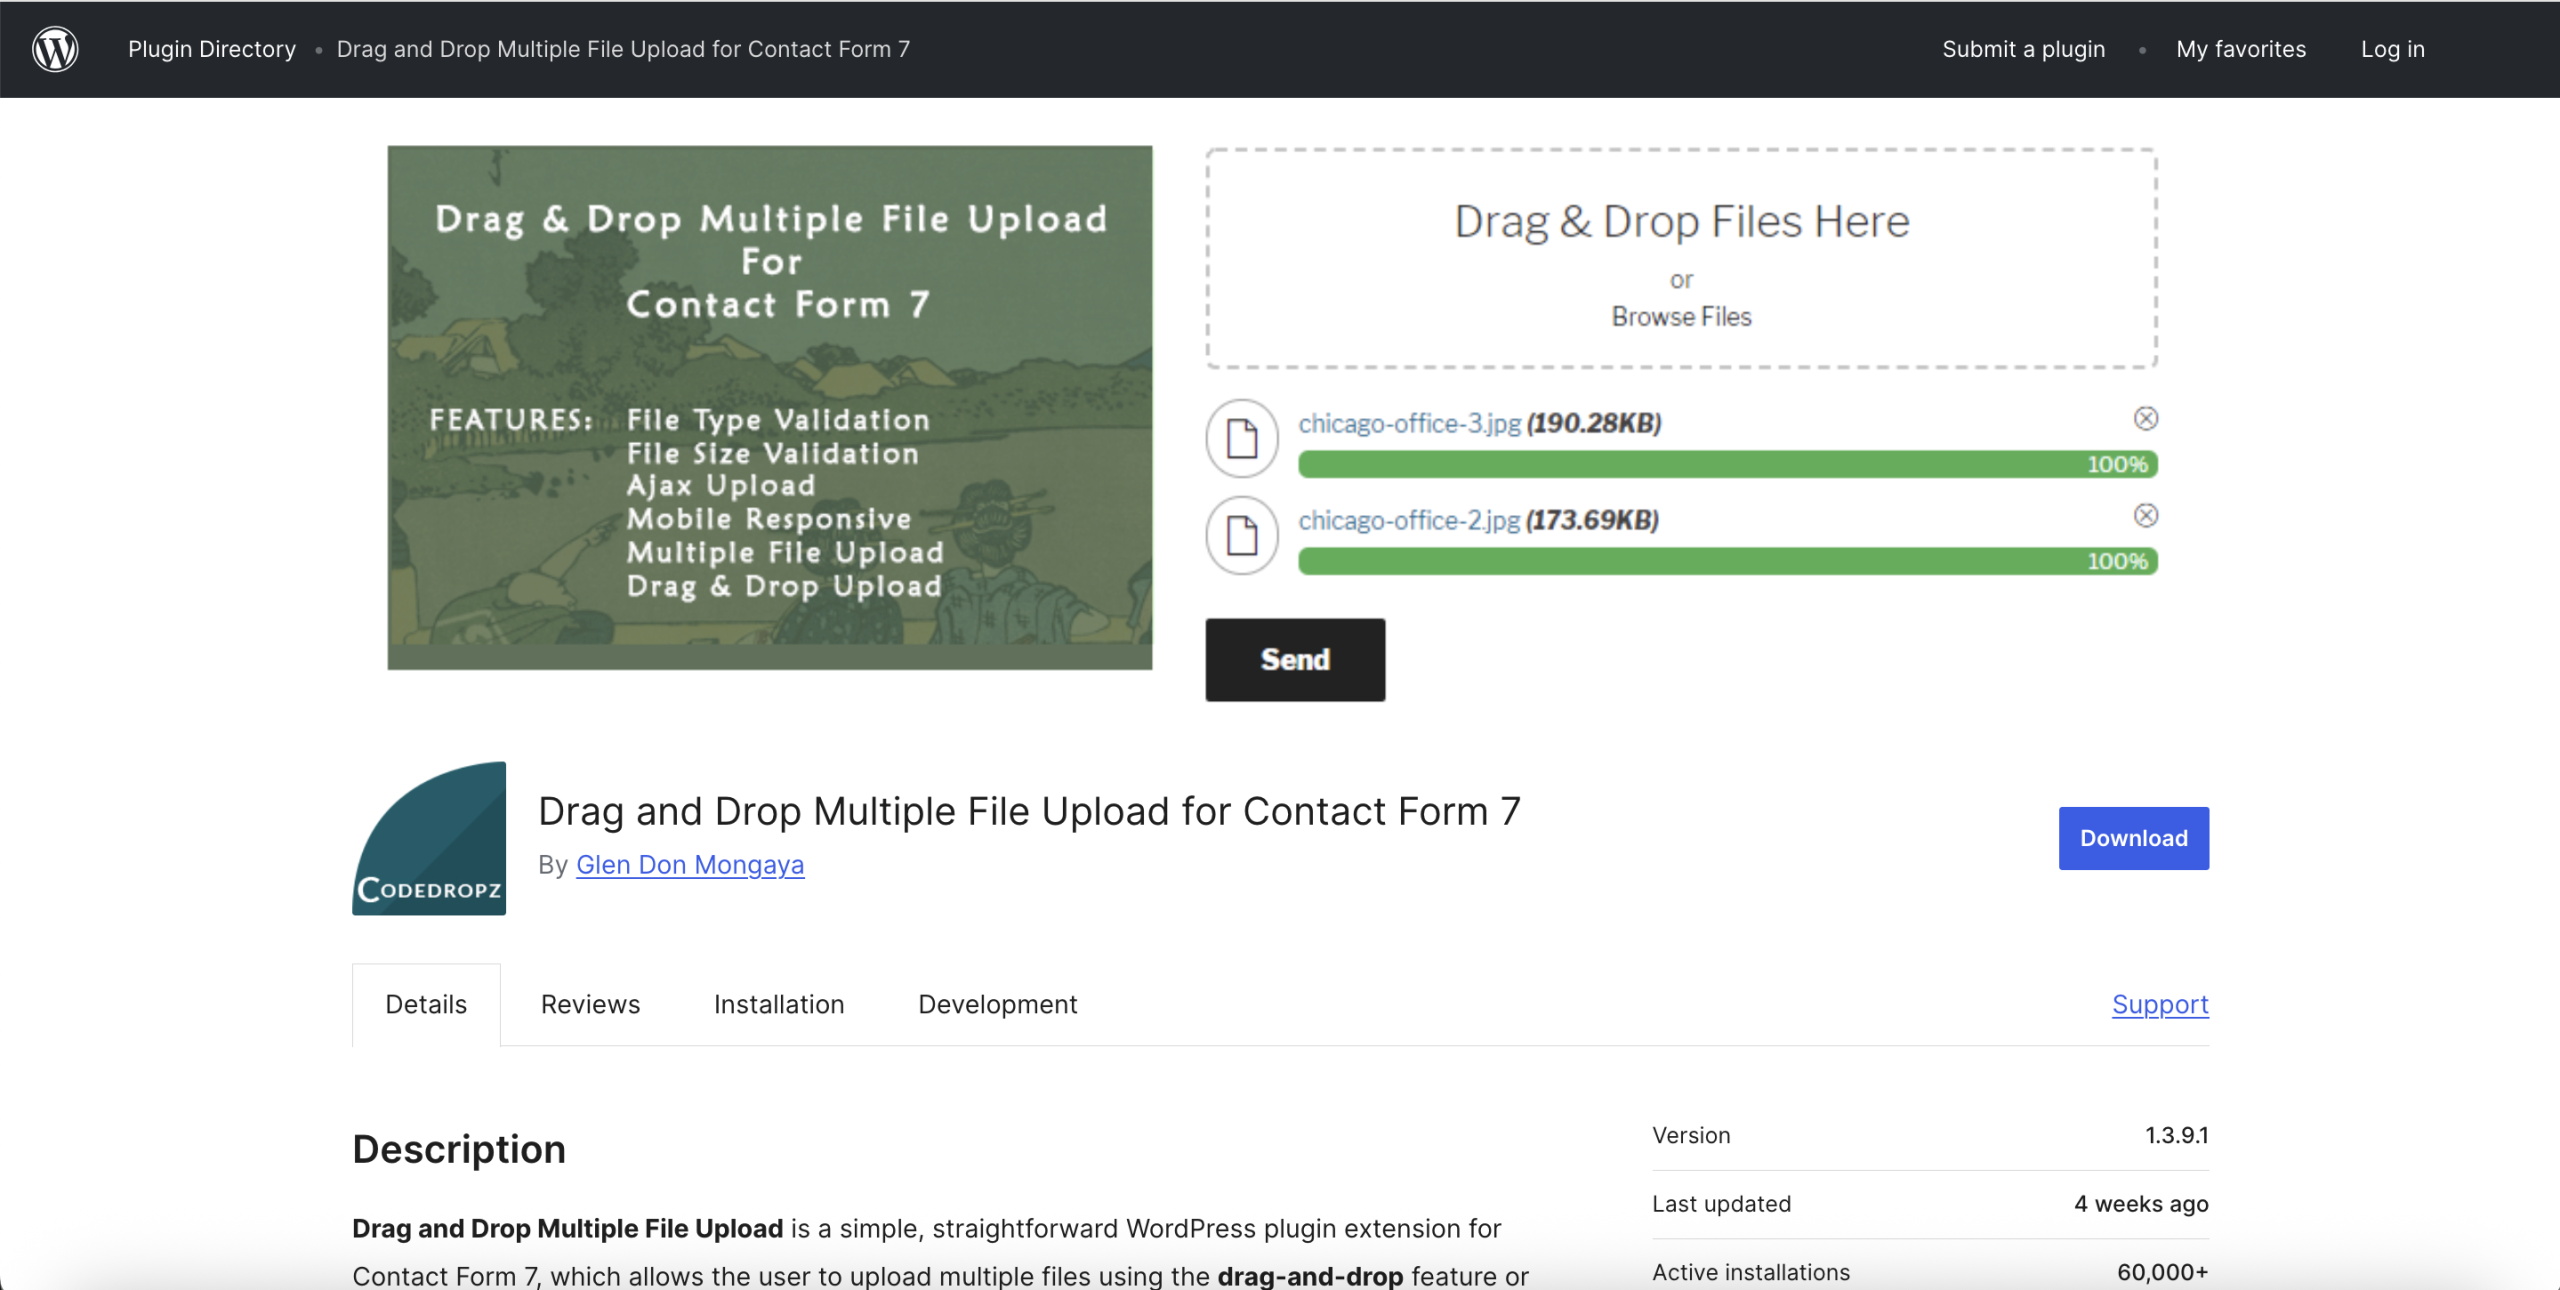Go to My favorites

(2241, 49)
